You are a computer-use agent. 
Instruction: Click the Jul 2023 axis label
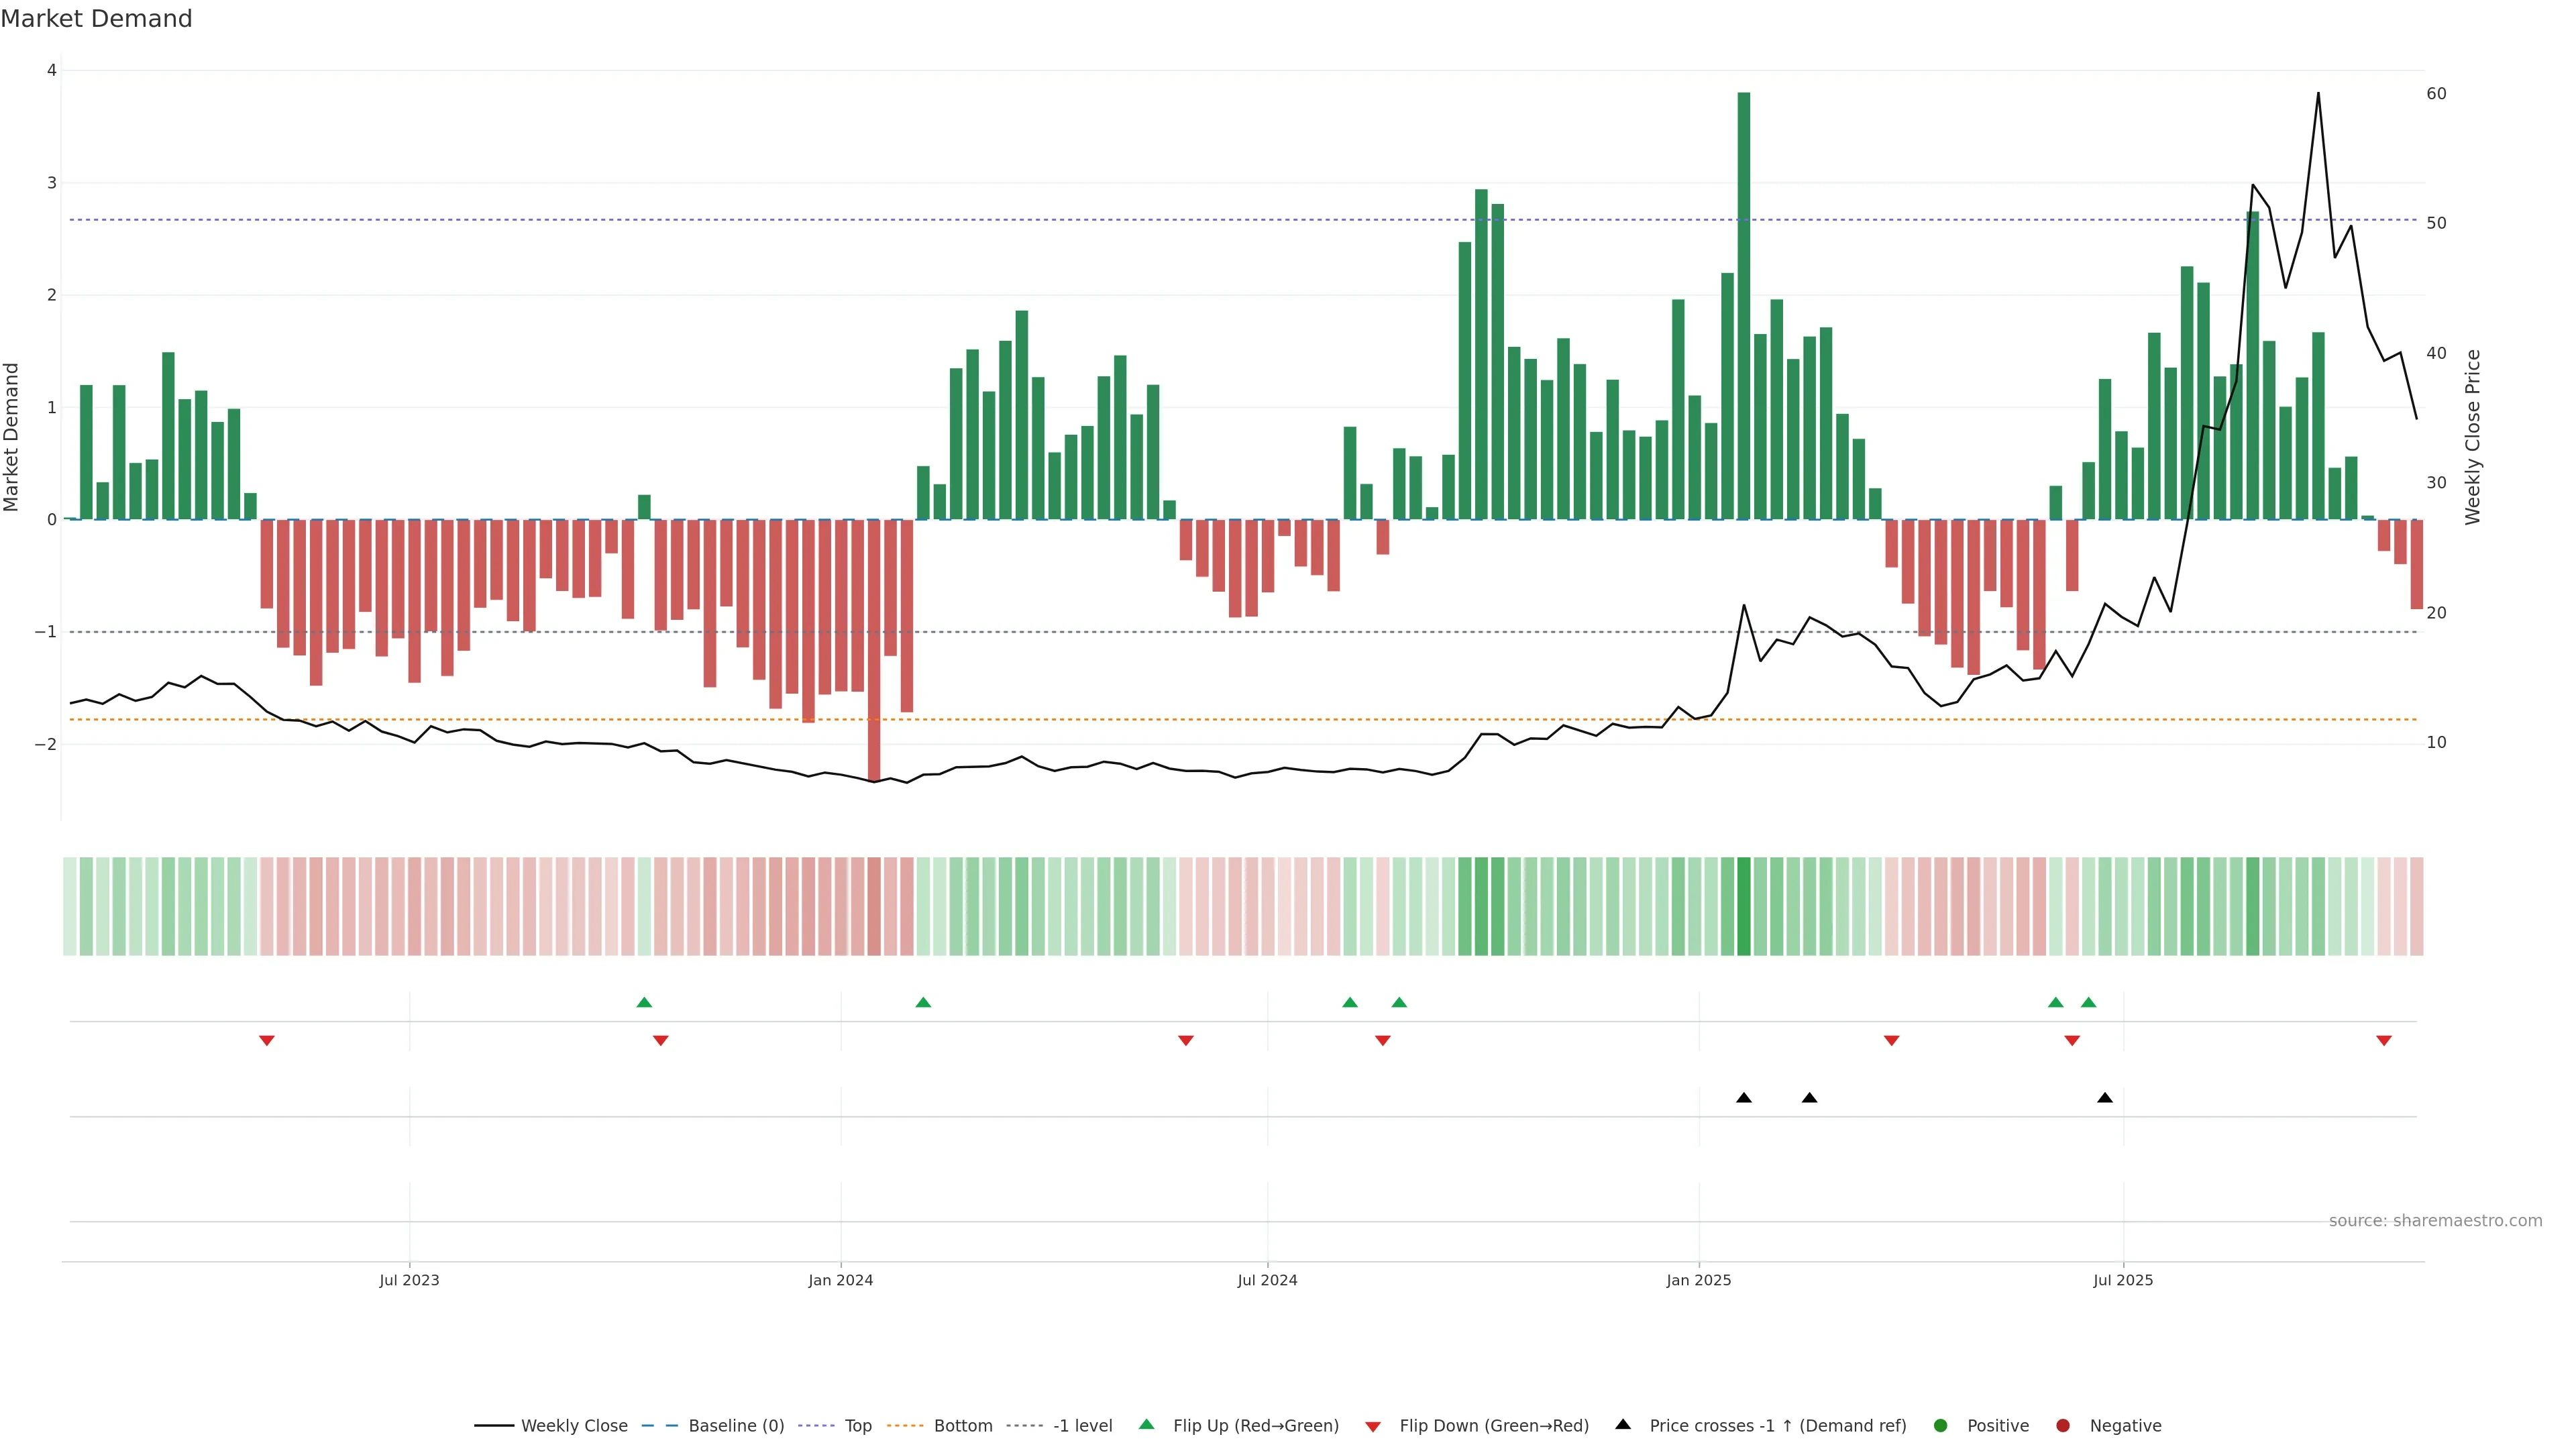pyautogui.click(x=409, y=1280)
